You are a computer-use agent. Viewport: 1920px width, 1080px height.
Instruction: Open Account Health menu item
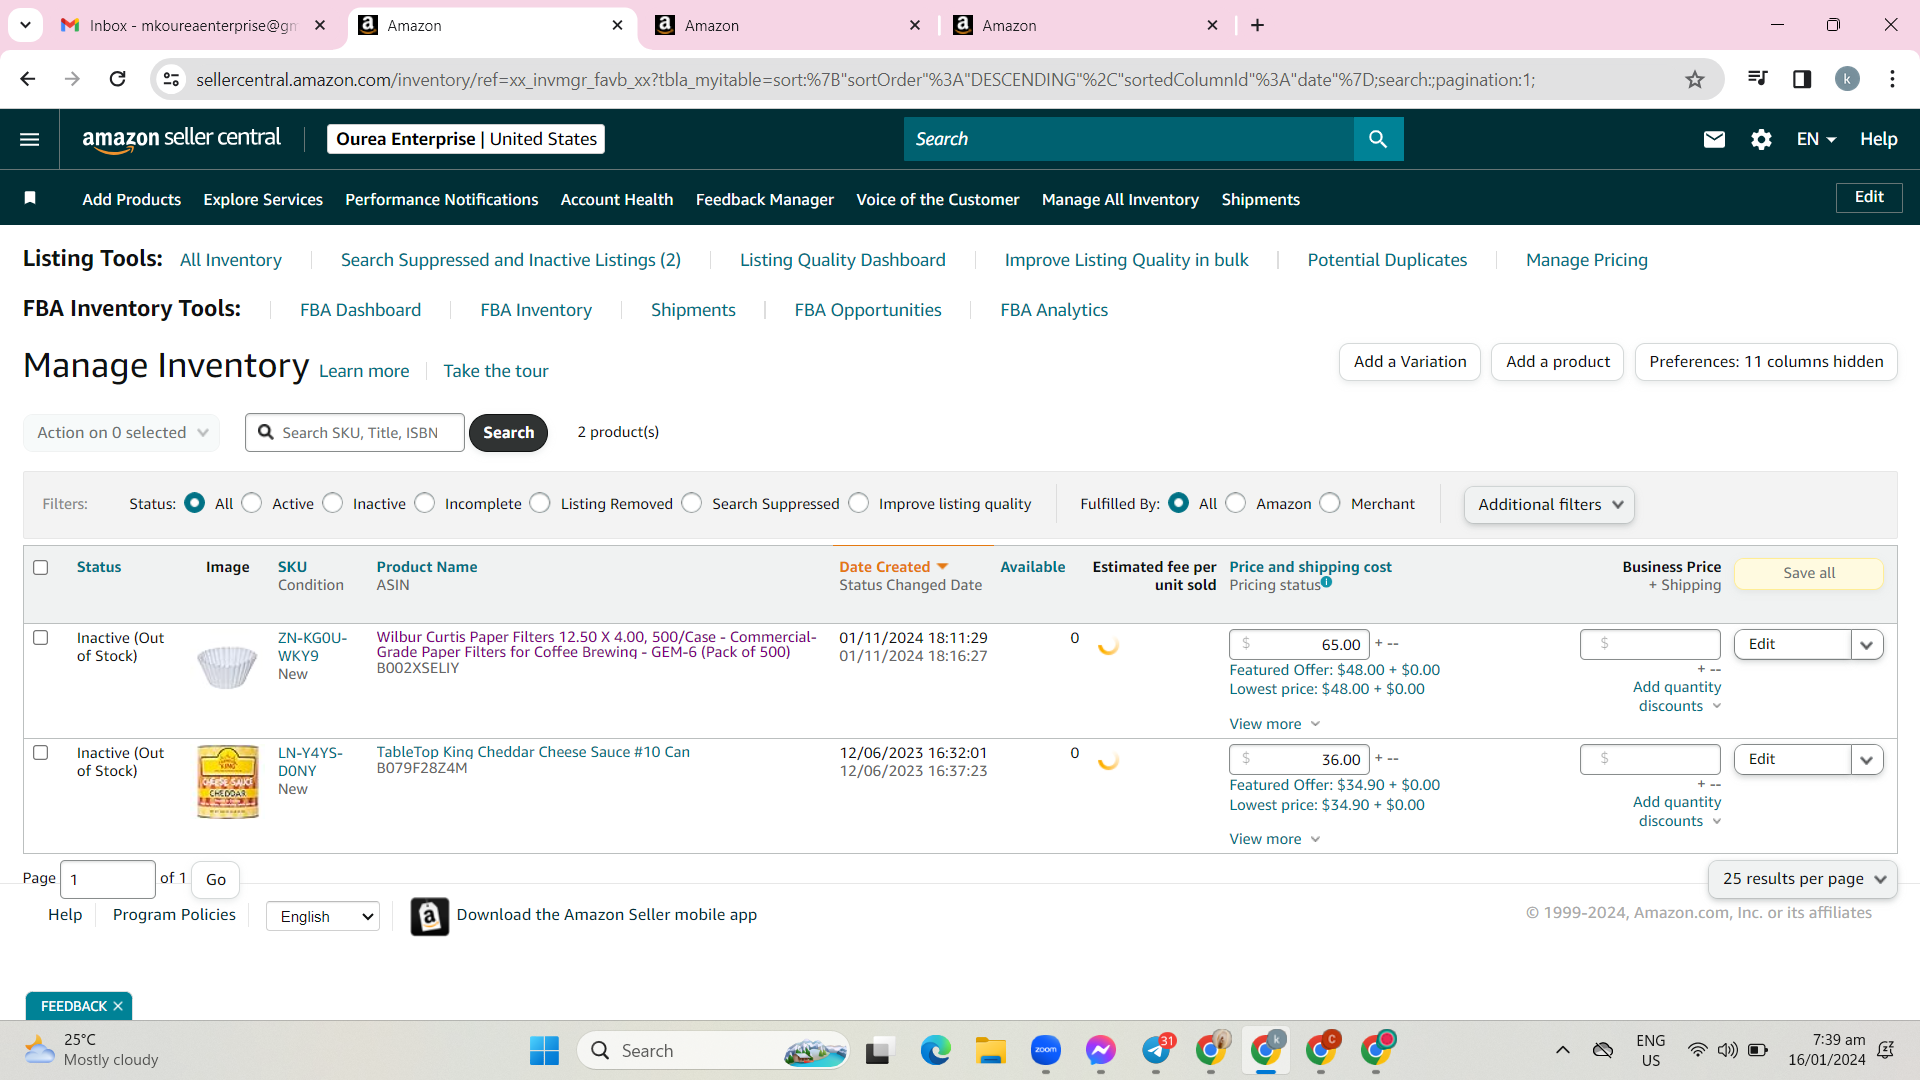pyautogui.click(x=617, y=199)
